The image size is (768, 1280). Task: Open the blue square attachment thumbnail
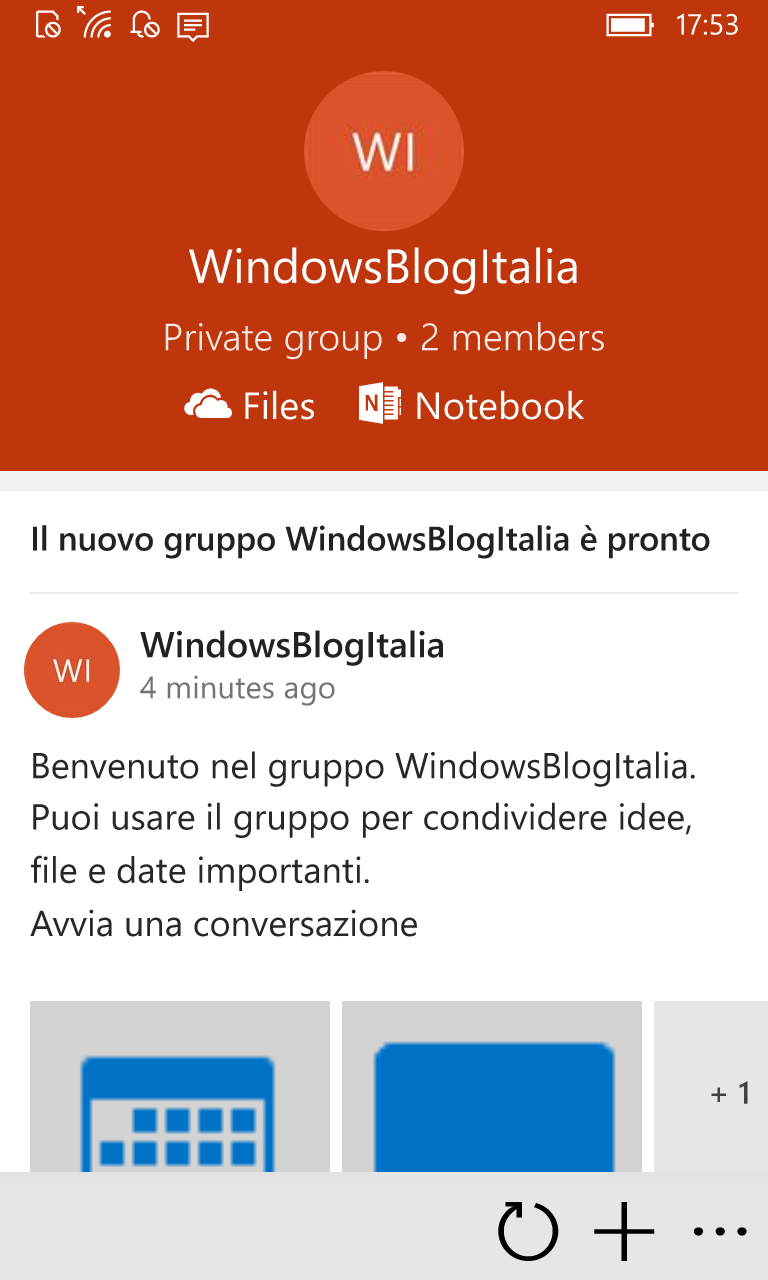point(492,1086)
